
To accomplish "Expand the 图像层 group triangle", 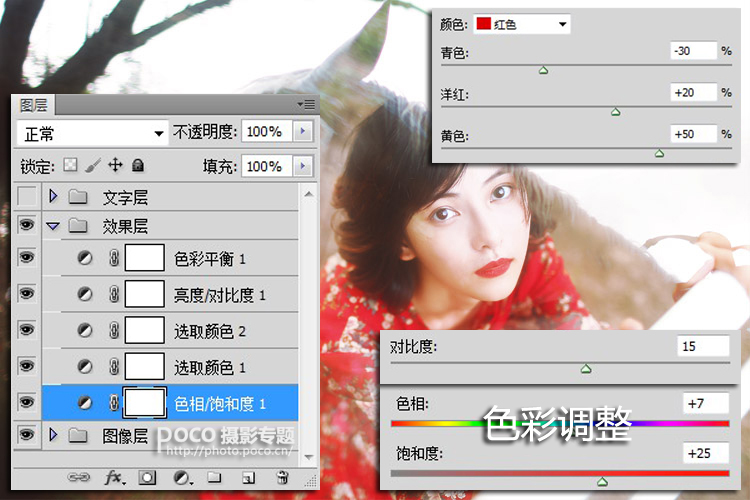I will [53, 434].
